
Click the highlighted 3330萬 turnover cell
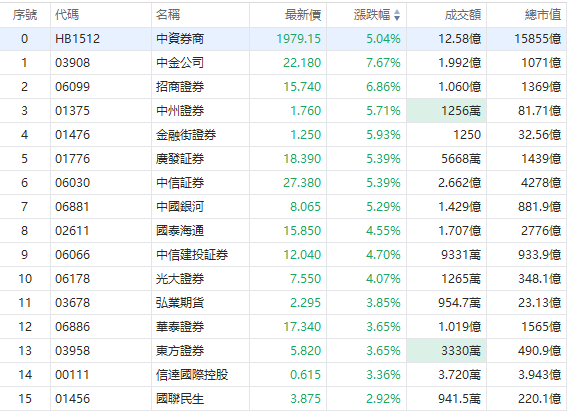[447, 351]
